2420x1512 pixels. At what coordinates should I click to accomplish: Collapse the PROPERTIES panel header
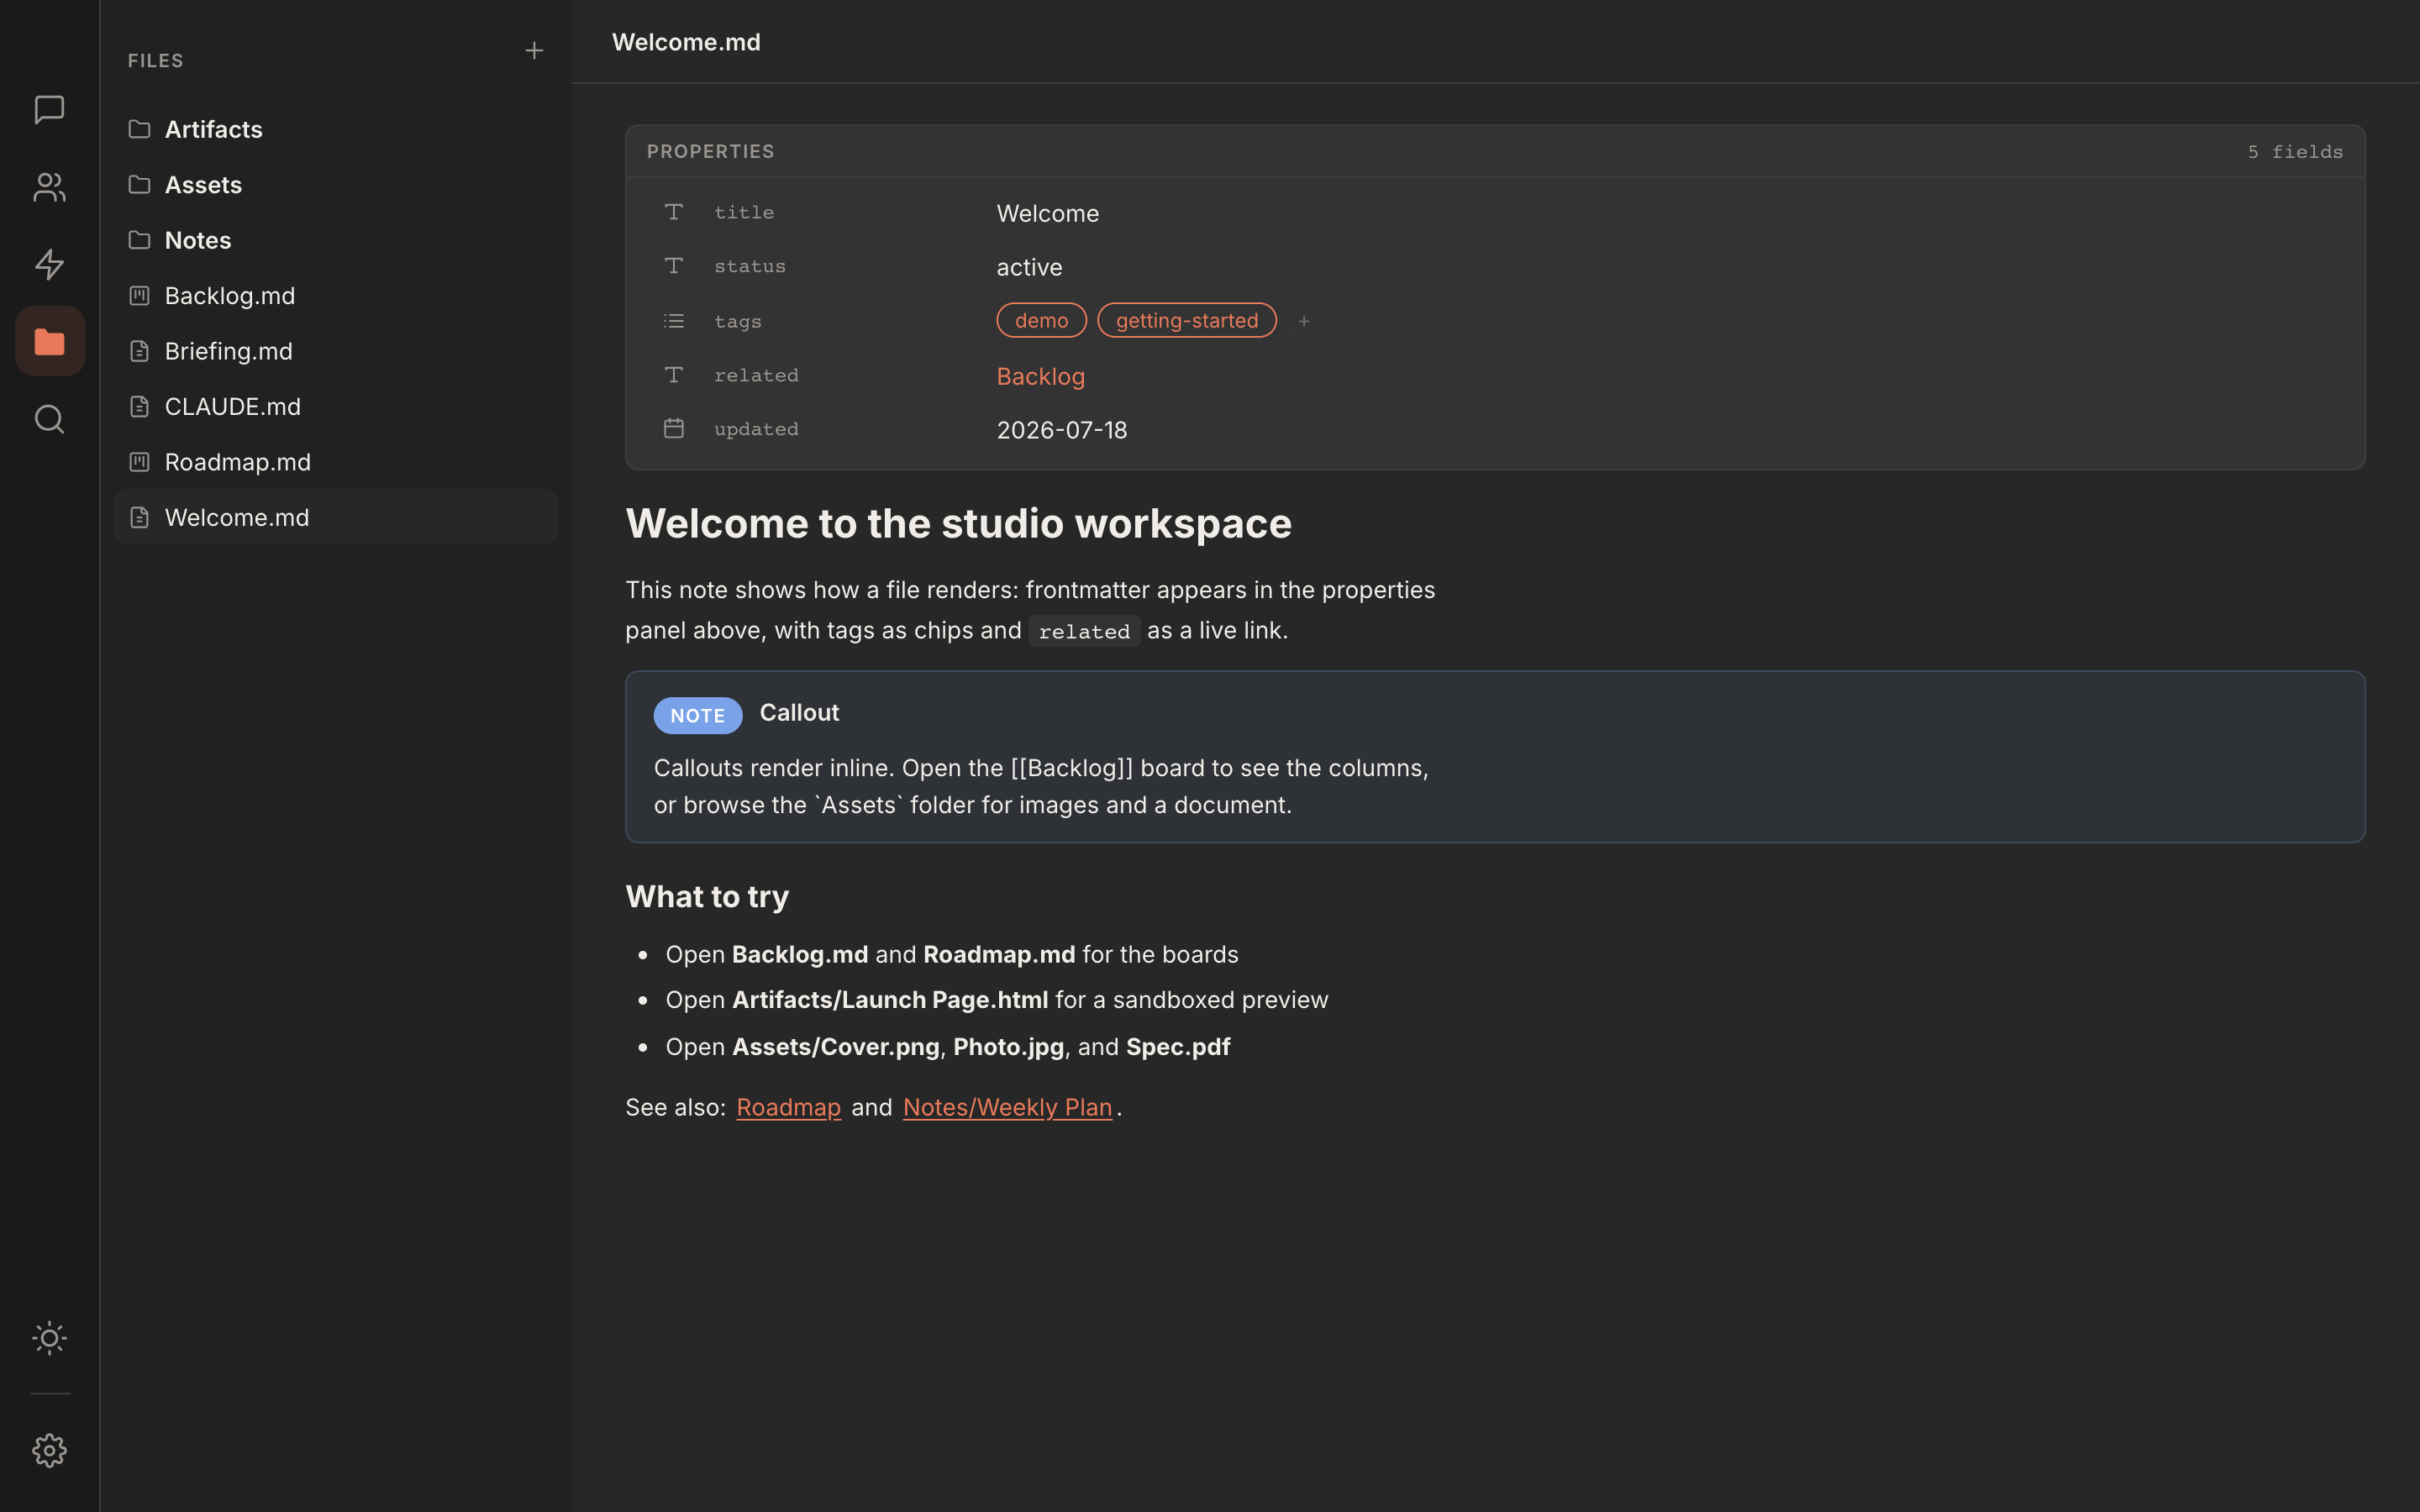tap(1495, 151)
